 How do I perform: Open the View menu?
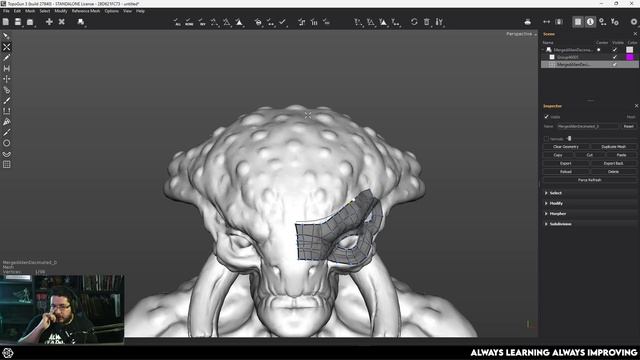click(127, 11)
